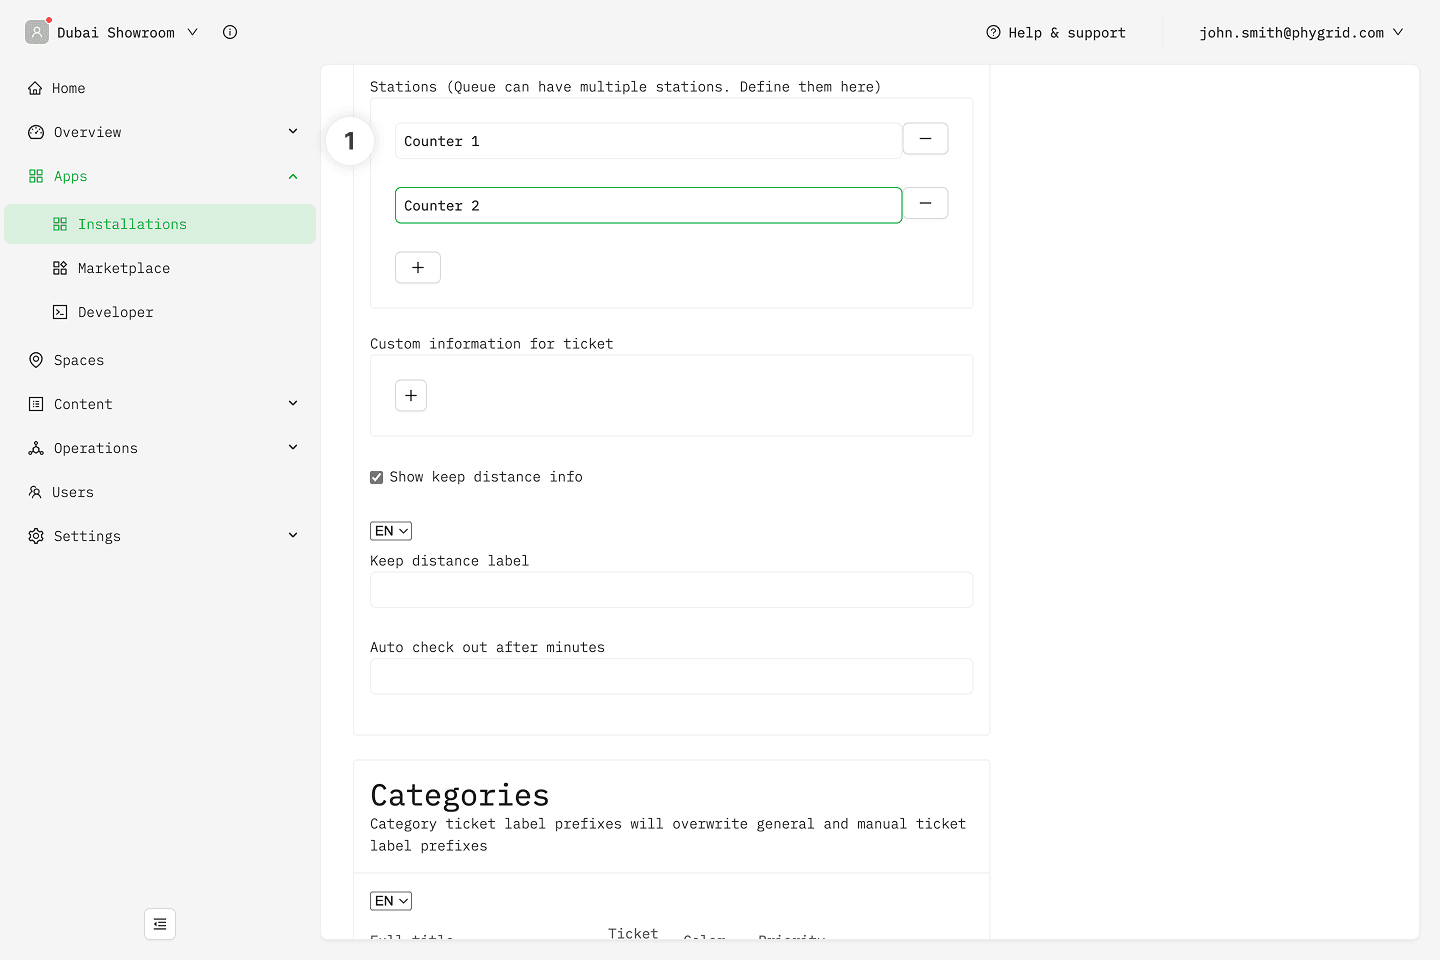Click the Keep distance label input field
This screenshot has width=1440, height=960.
(x=671, y=590)
